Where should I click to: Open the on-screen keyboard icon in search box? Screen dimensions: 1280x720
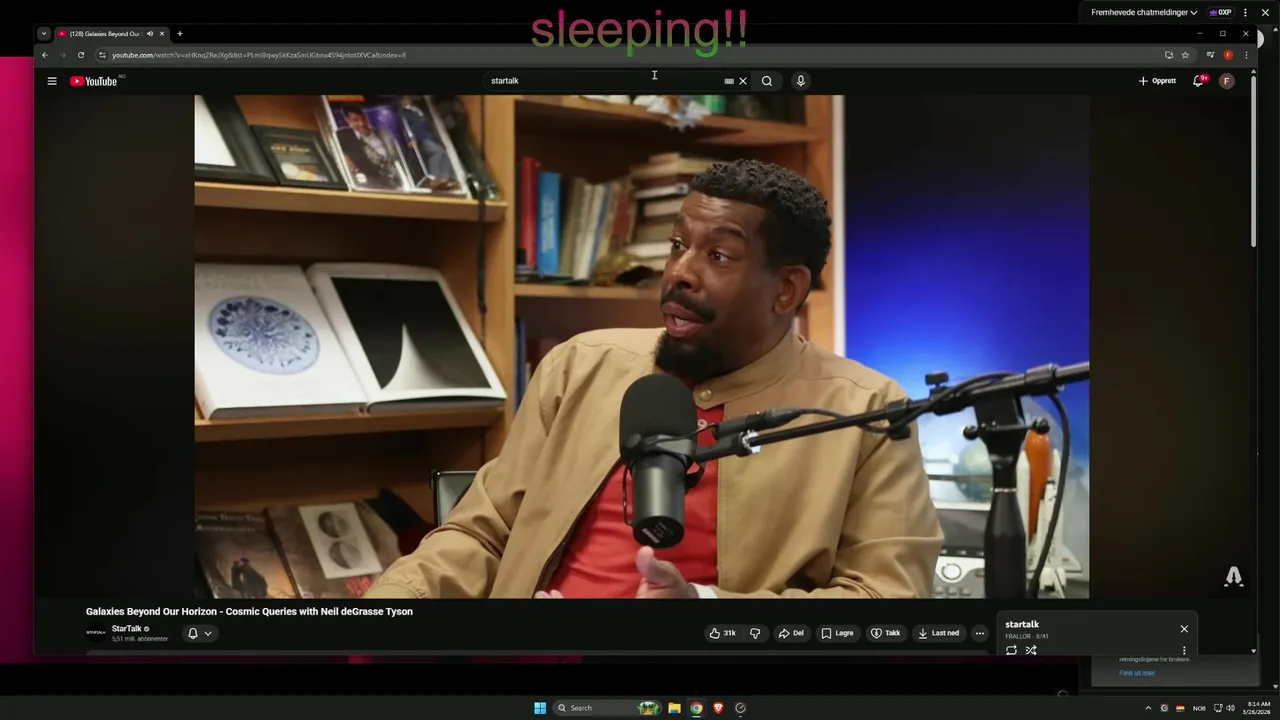[x=729, y=81]
